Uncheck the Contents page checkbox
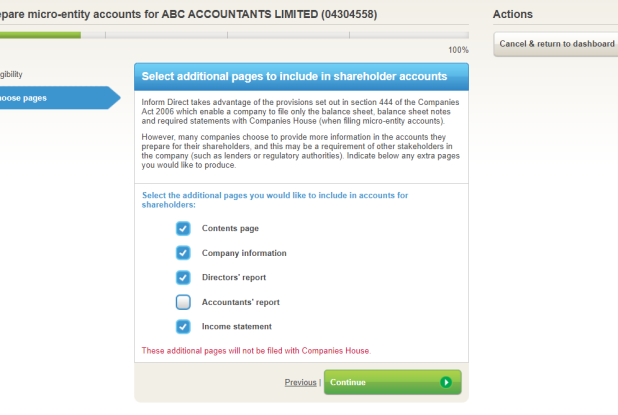The width and height of the screenshot is (618, 415). point(183,228)
